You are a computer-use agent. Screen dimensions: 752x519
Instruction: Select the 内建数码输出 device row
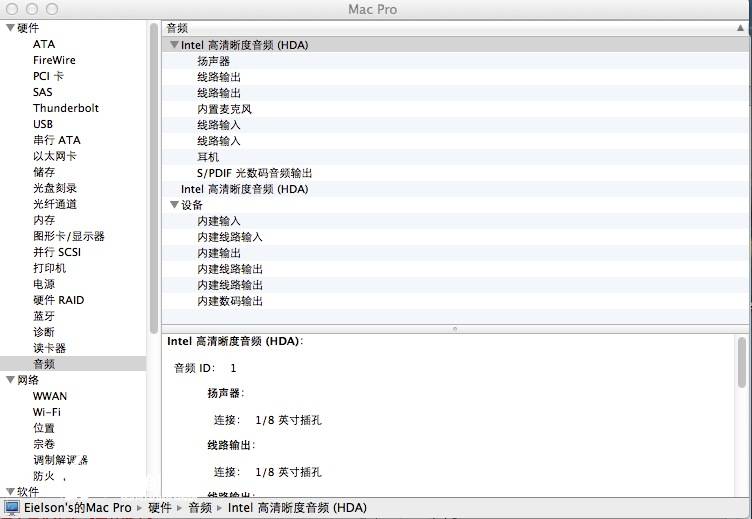coord(455,301)
